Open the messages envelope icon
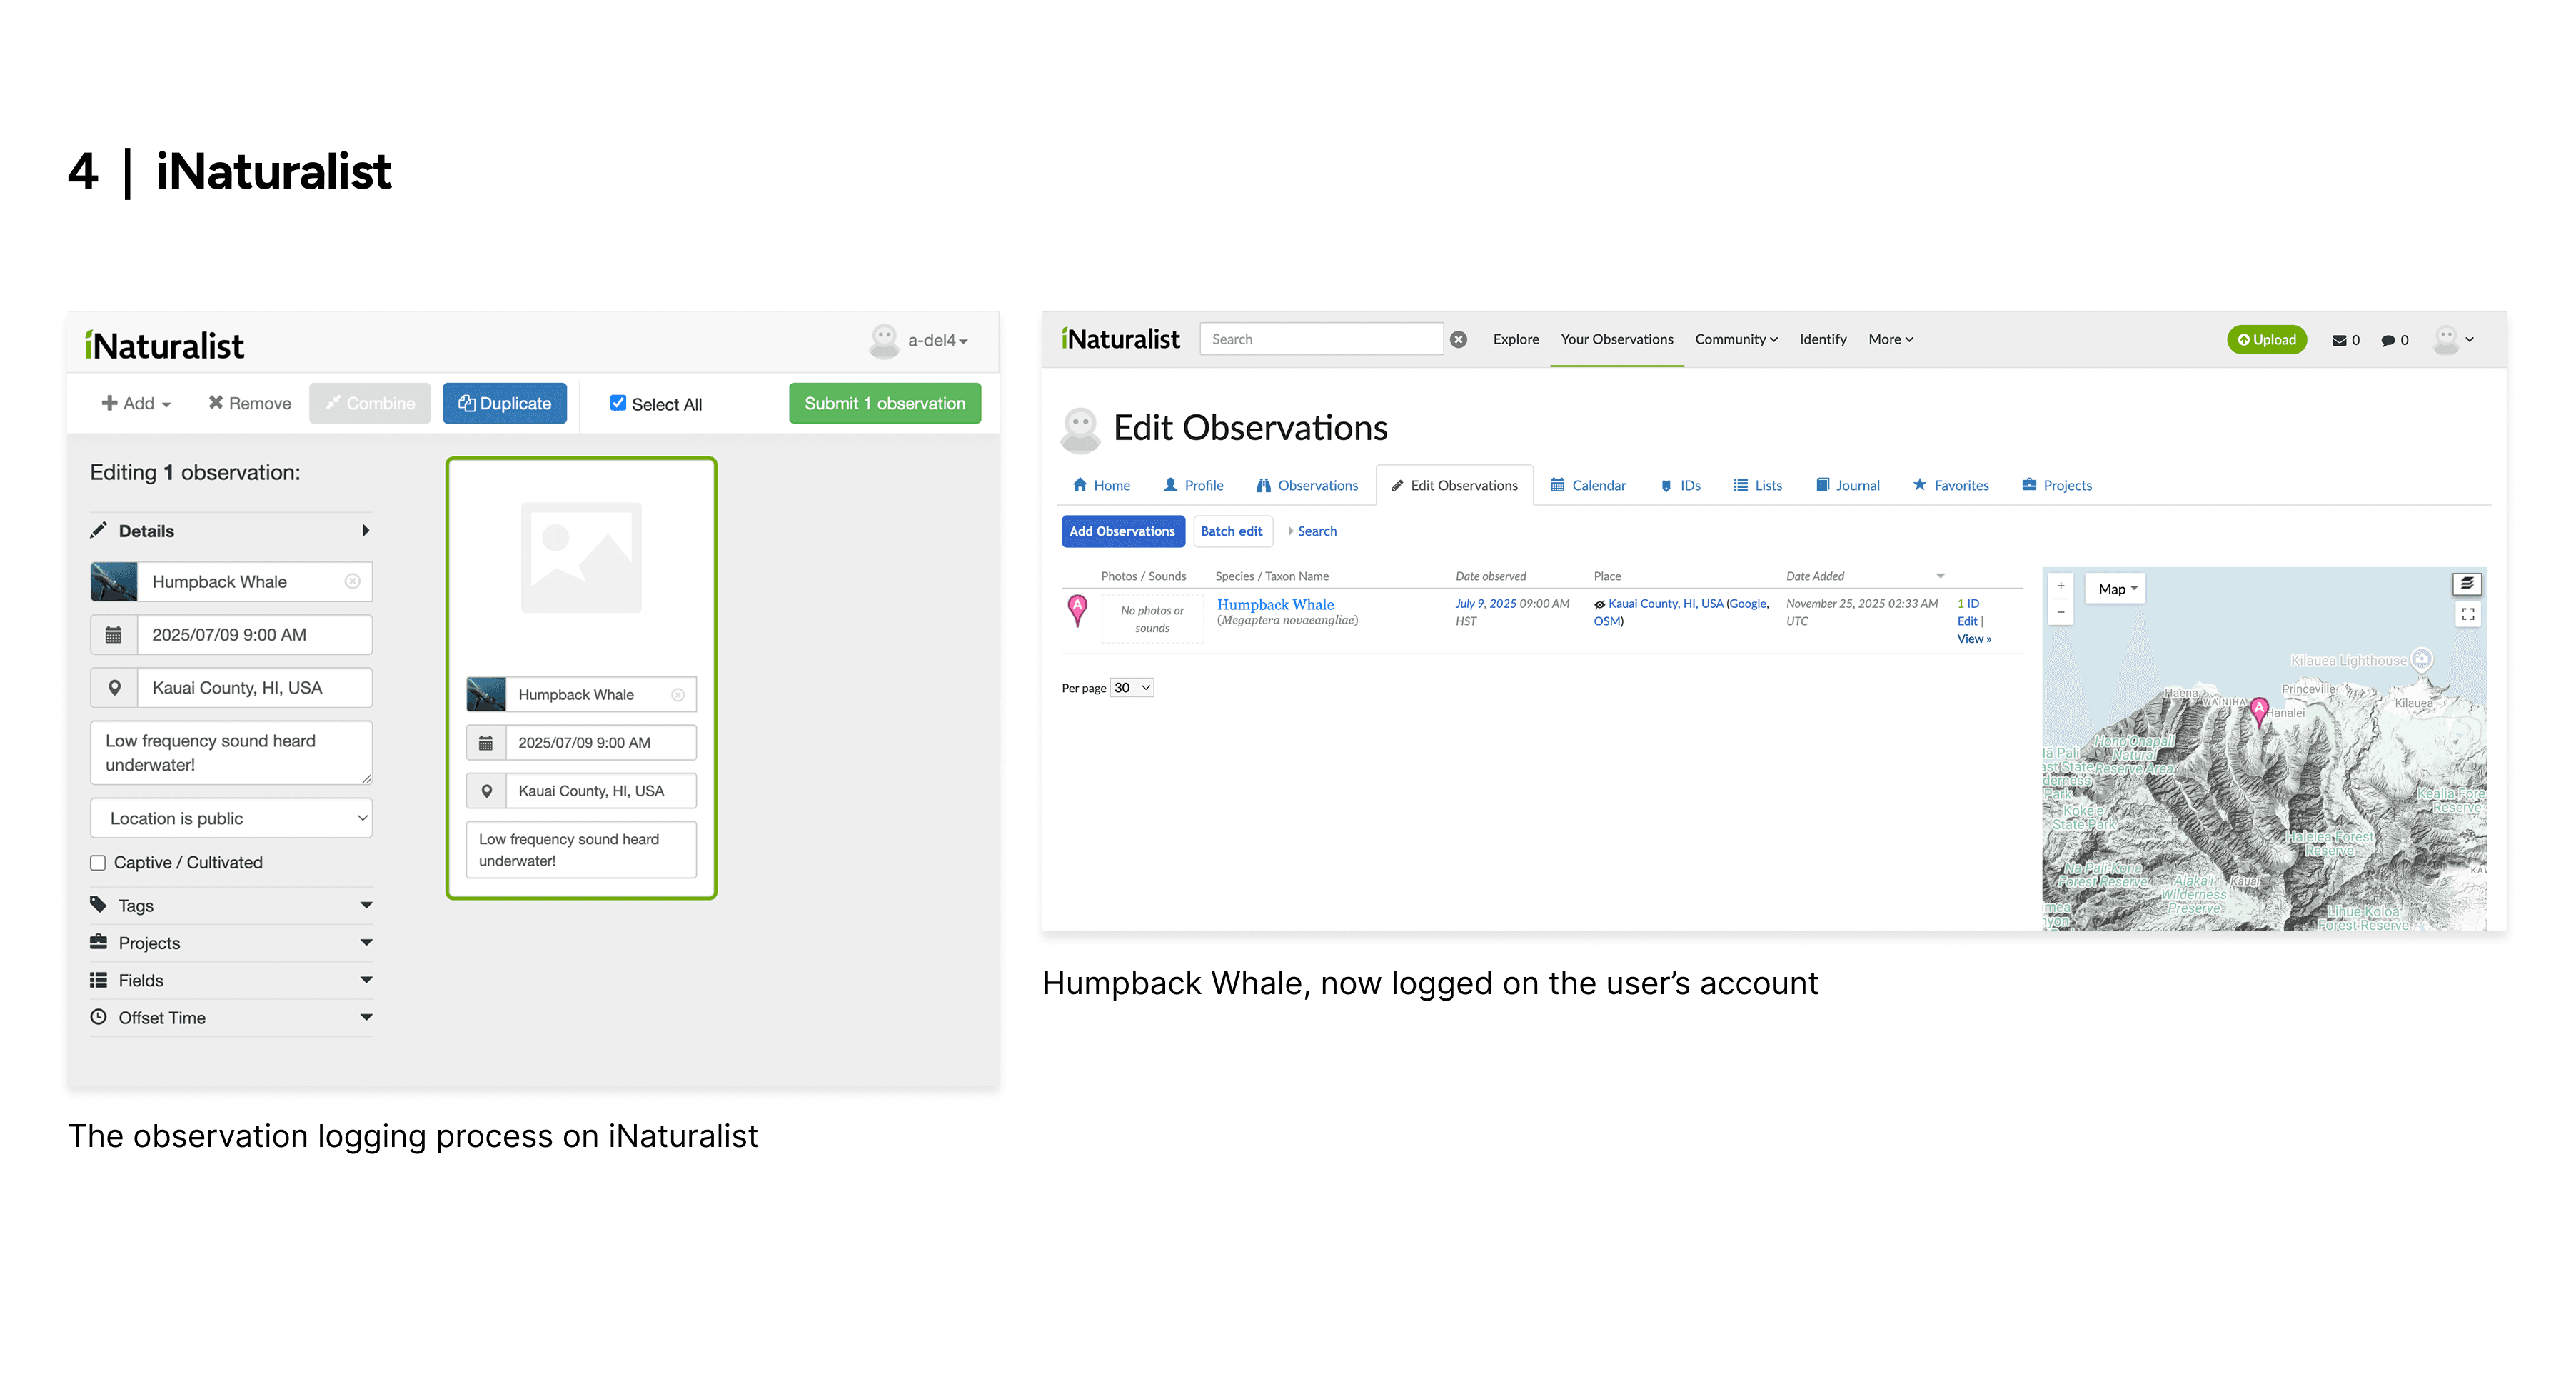Viewport: 2576px width, 1397px height. pyautogui.click(x=2339, y=340)
